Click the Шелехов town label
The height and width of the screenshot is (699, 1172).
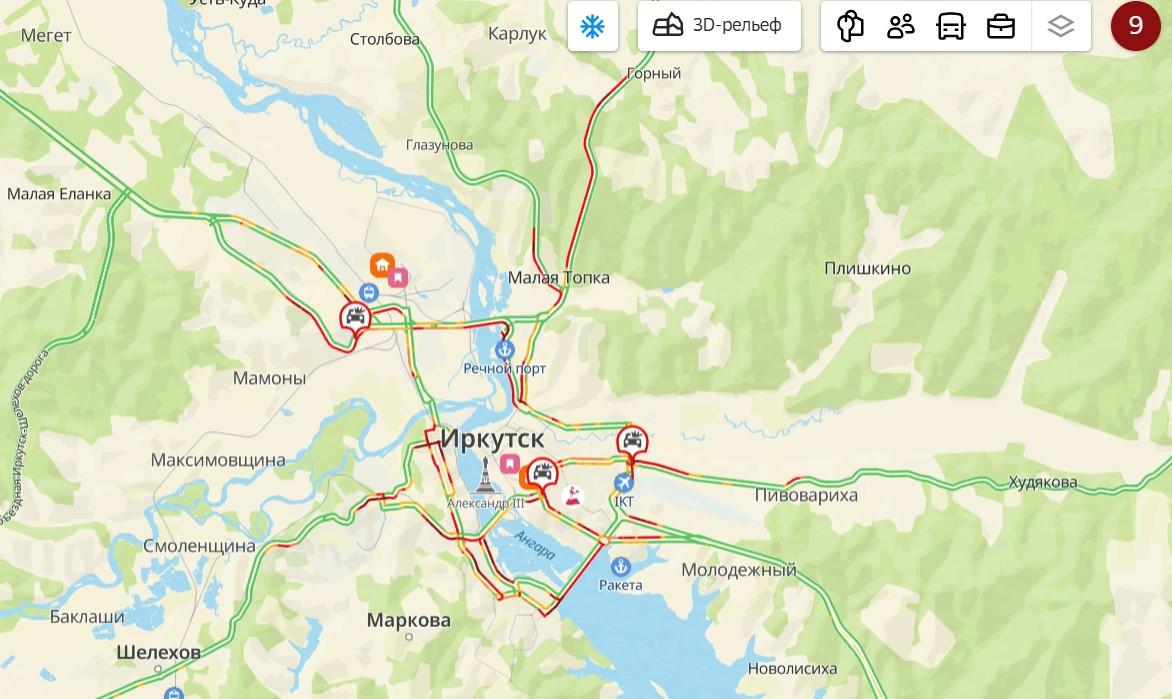coord(158,653)
